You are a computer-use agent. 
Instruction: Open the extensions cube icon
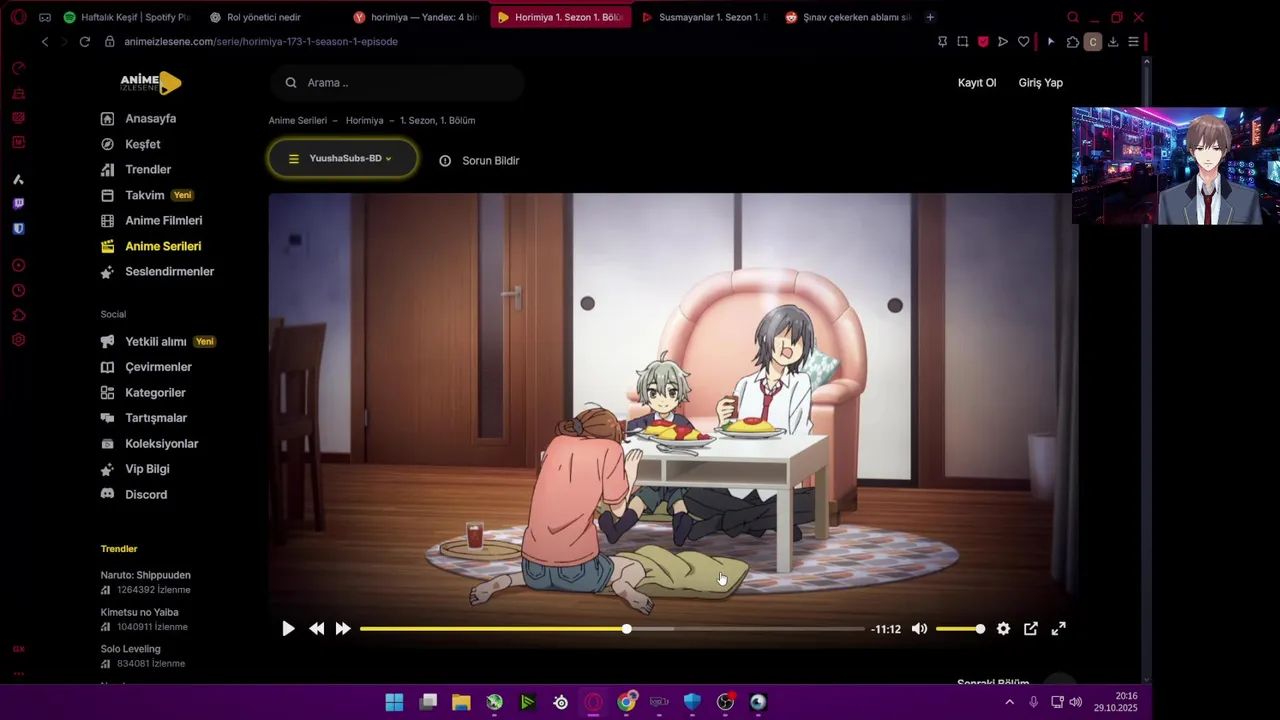click(x=1073, y=42)
